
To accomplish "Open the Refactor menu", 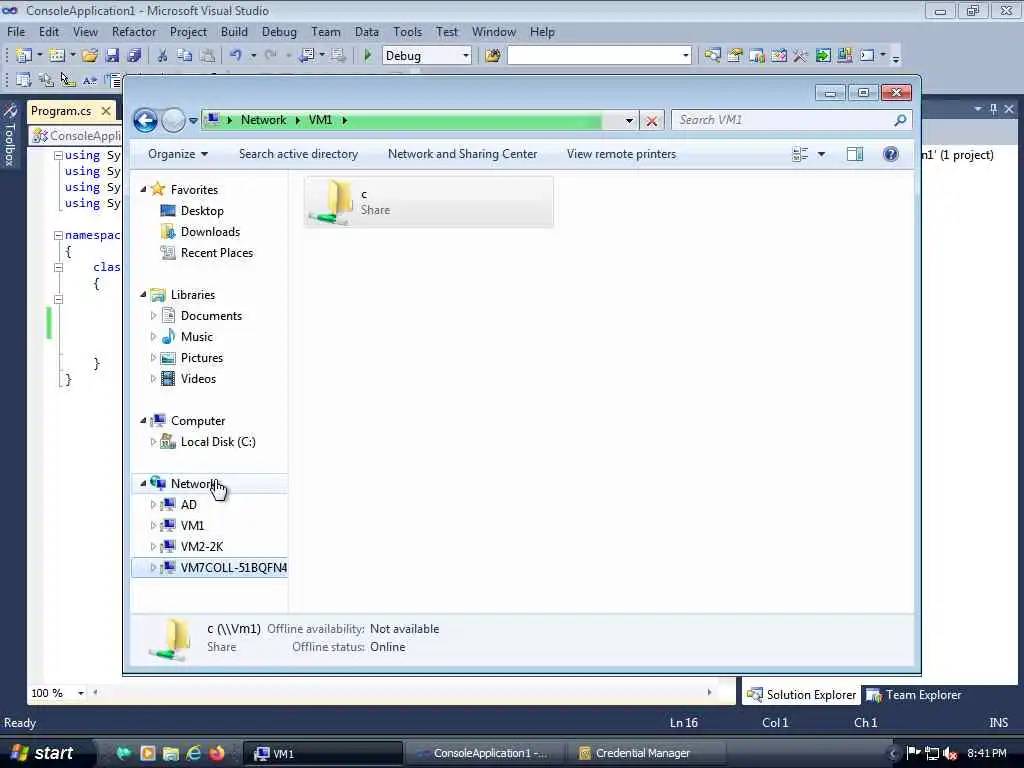I will (134, 32).
